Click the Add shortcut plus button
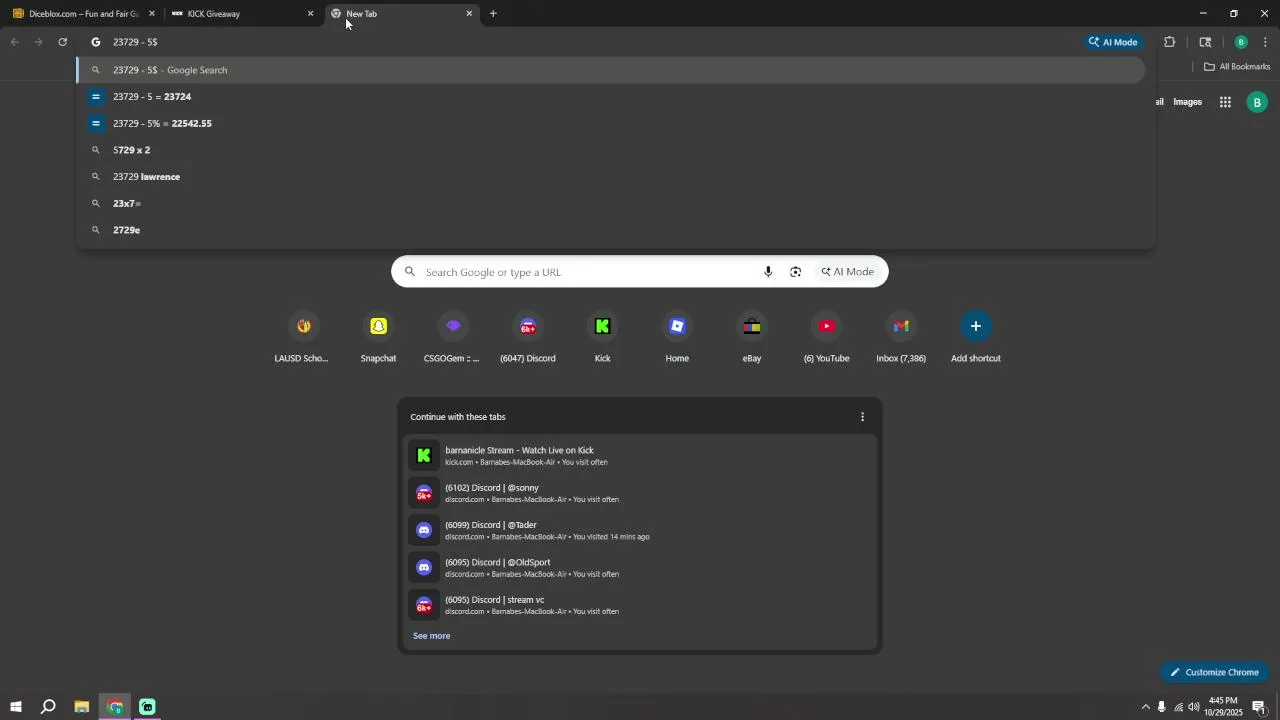This screenshot has height=720, width=1280. pos(976,326)
